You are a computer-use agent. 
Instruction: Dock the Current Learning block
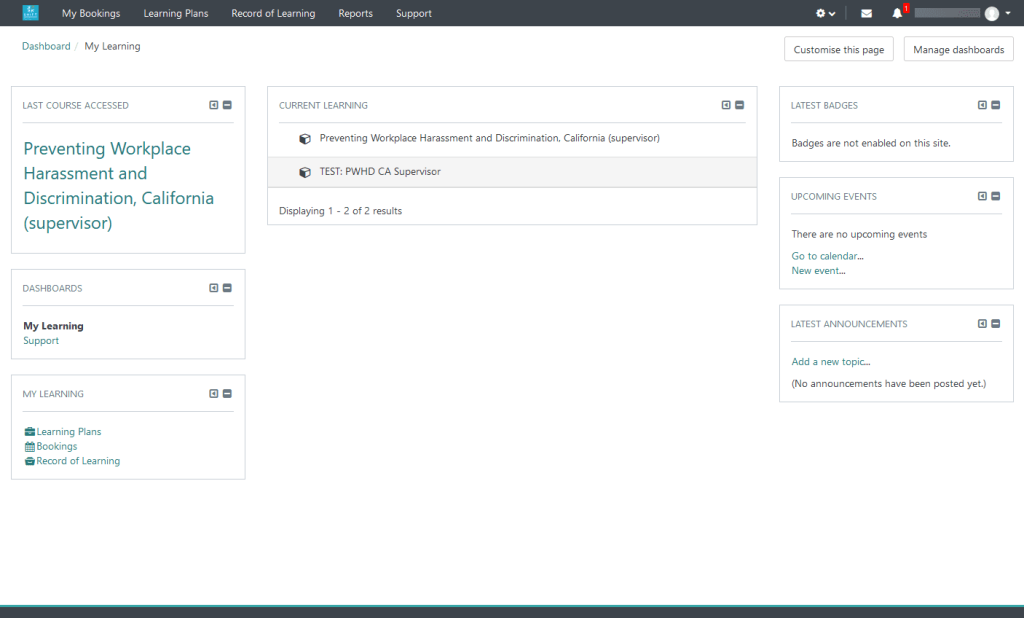726,105
